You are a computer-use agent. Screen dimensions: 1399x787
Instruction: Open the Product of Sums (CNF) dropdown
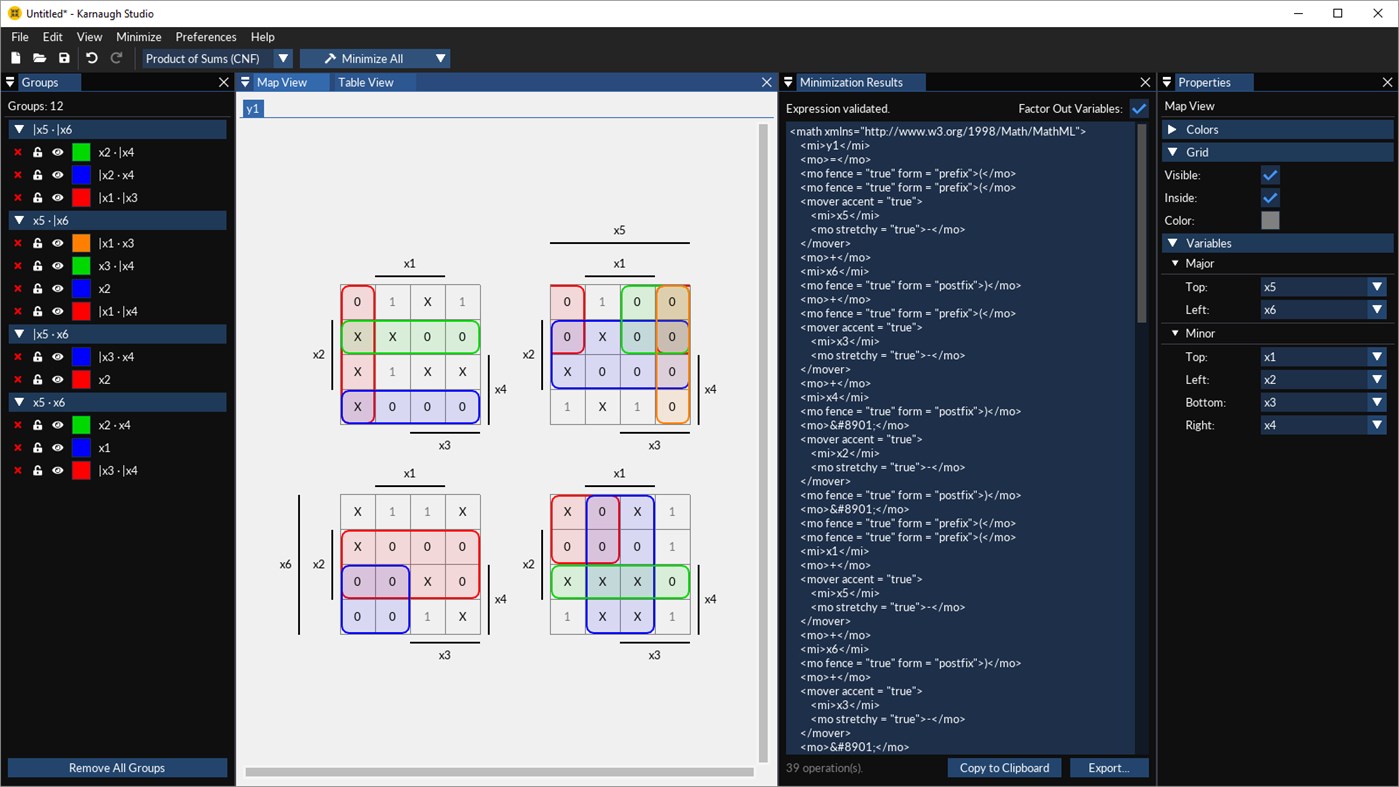click(283, 58)
